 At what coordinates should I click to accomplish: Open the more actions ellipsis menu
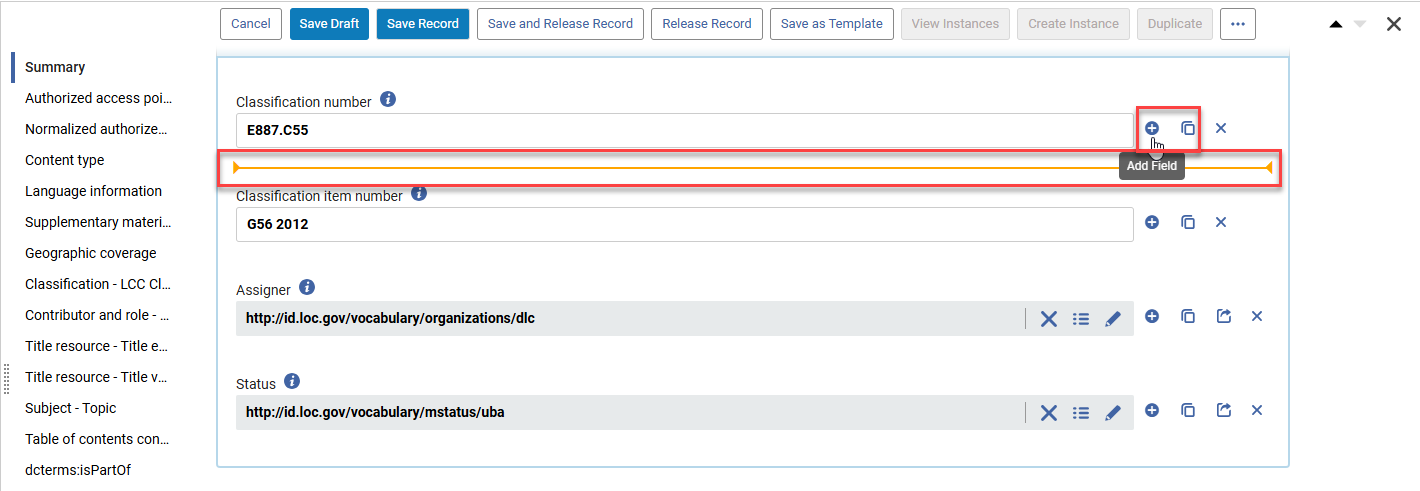tap(1238, 24)
